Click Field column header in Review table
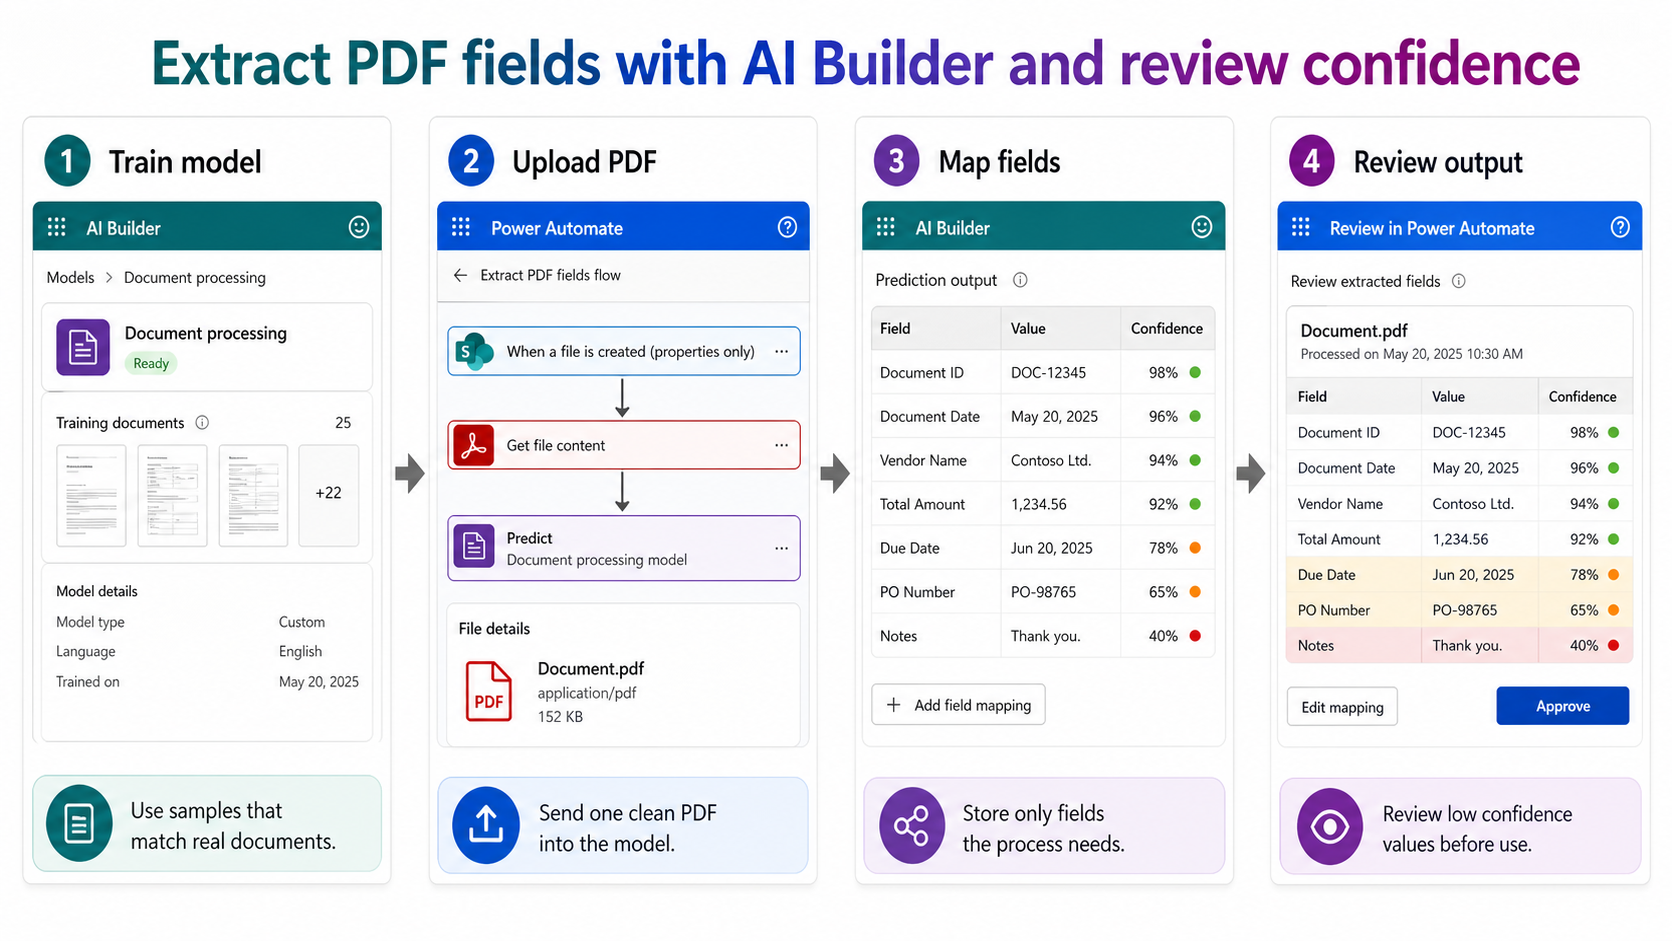The image size is (1672, 941). [x=1312, y=397]
